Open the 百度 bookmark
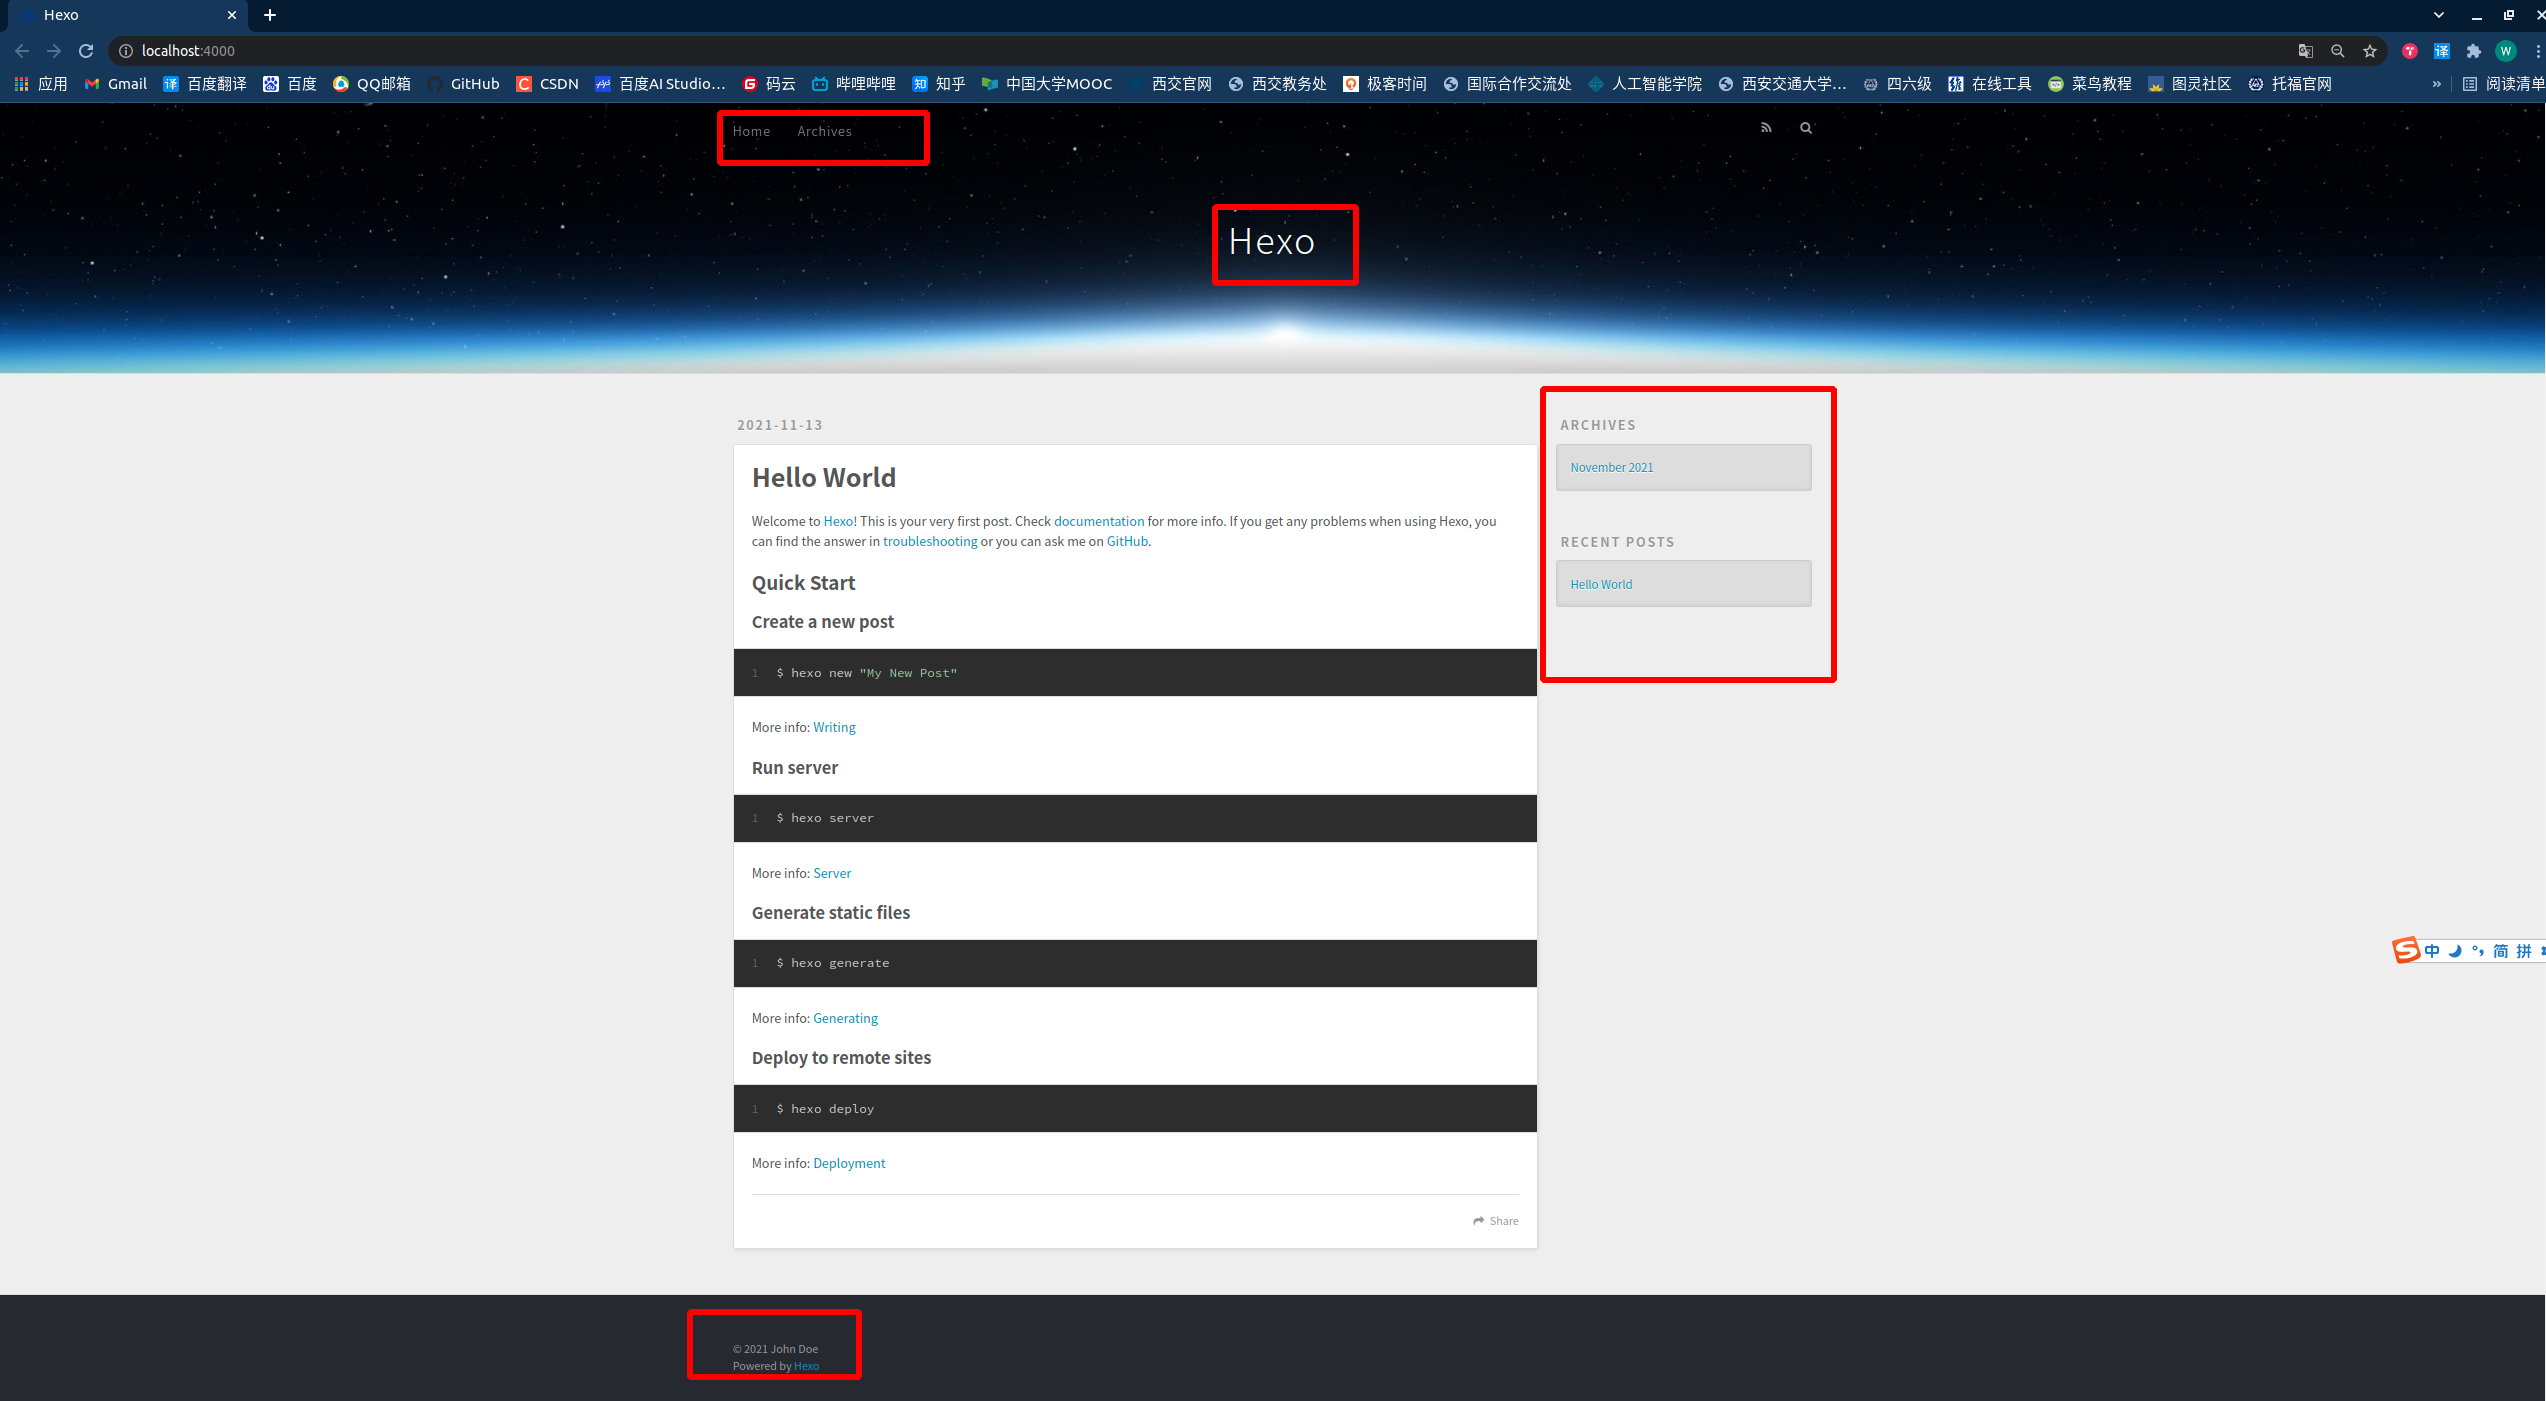 pos(290,84)
